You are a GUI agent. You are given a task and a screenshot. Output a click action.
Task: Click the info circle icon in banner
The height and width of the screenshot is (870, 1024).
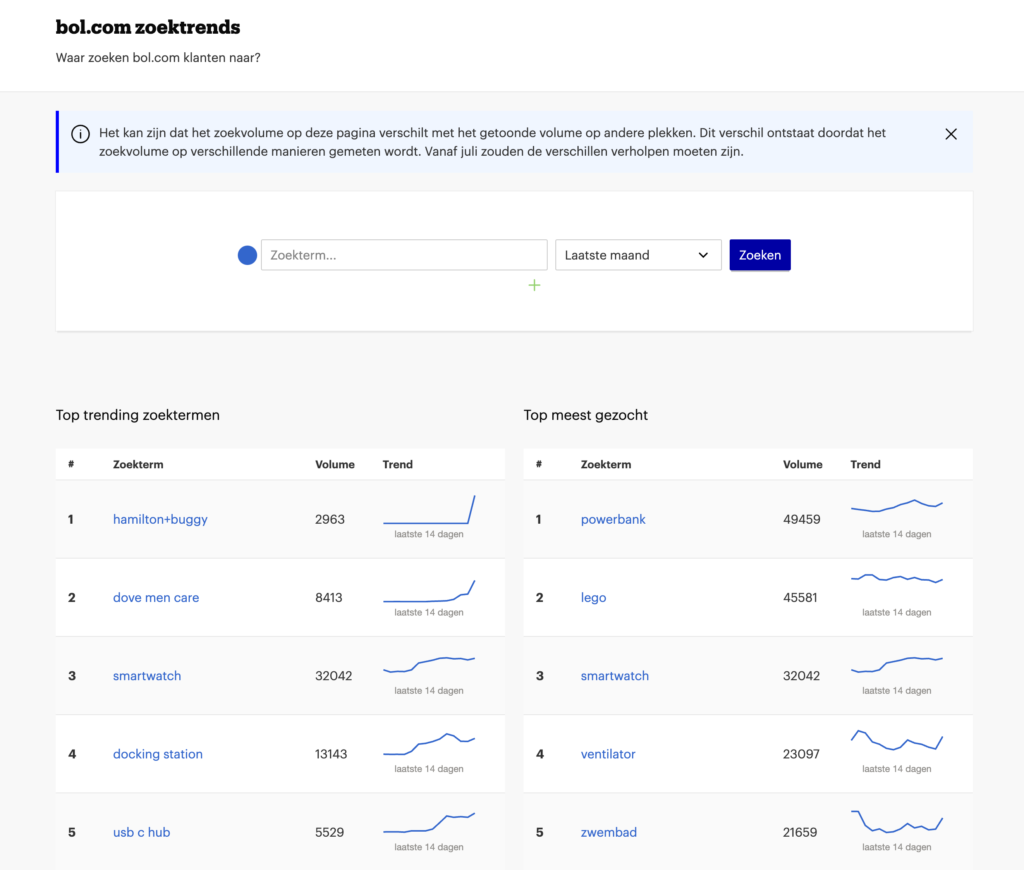coord(80,134)
